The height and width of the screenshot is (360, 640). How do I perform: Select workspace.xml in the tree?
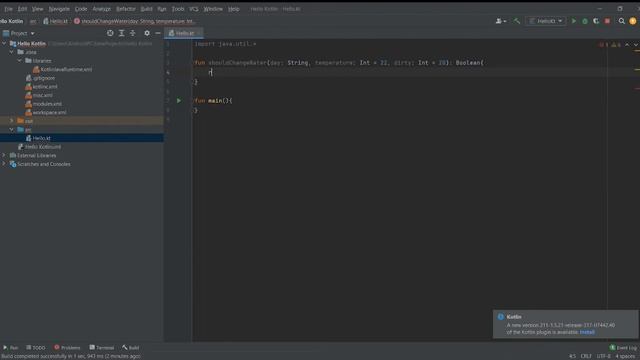pyautogui.click(x=45, y=112)
